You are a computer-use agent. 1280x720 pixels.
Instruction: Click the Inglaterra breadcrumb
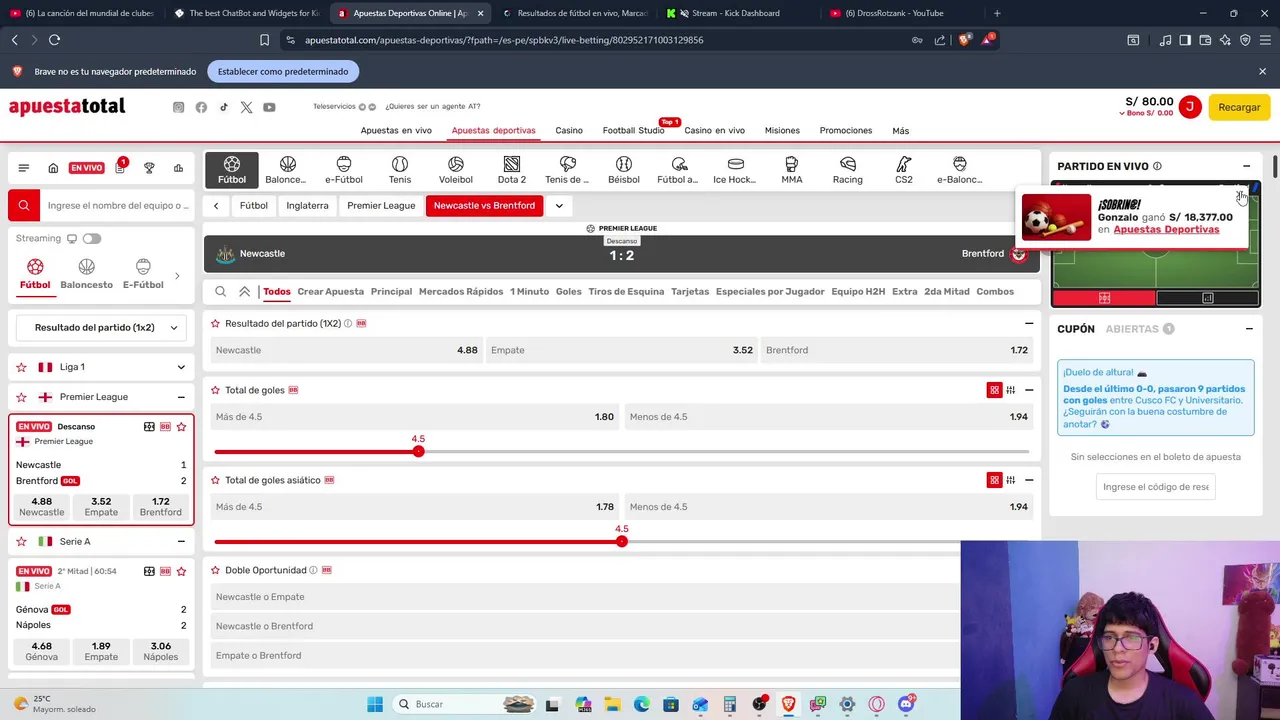pyautogui.click(x=307, y=206)
